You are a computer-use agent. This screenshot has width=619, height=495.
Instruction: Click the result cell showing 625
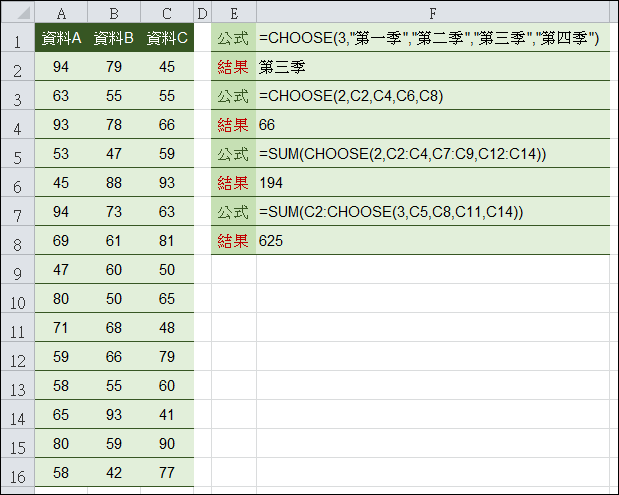433,240
